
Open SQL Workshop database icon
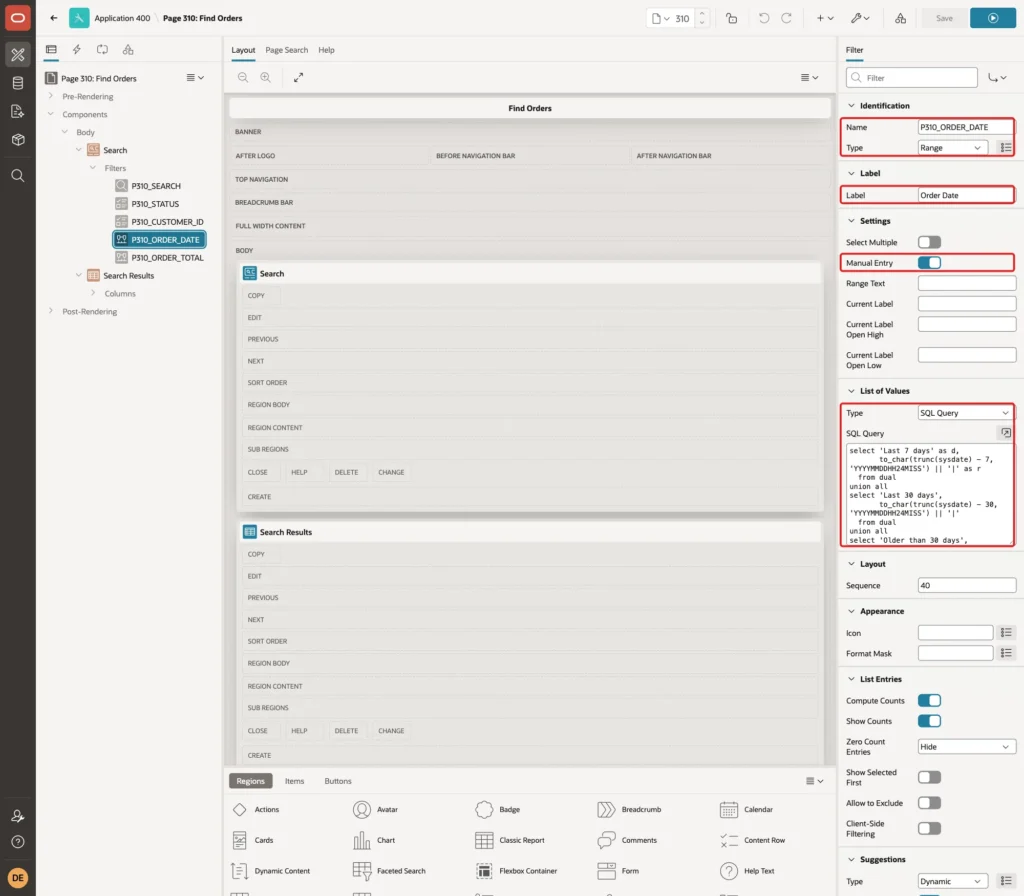click(x=18, y=83)
